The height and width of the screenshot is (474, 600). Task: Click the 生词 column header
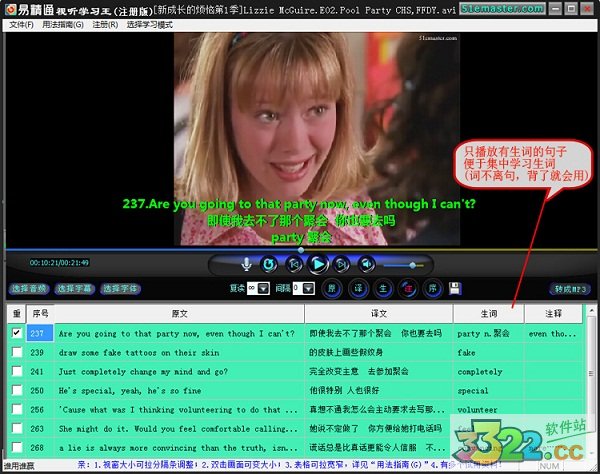[489, 314]
